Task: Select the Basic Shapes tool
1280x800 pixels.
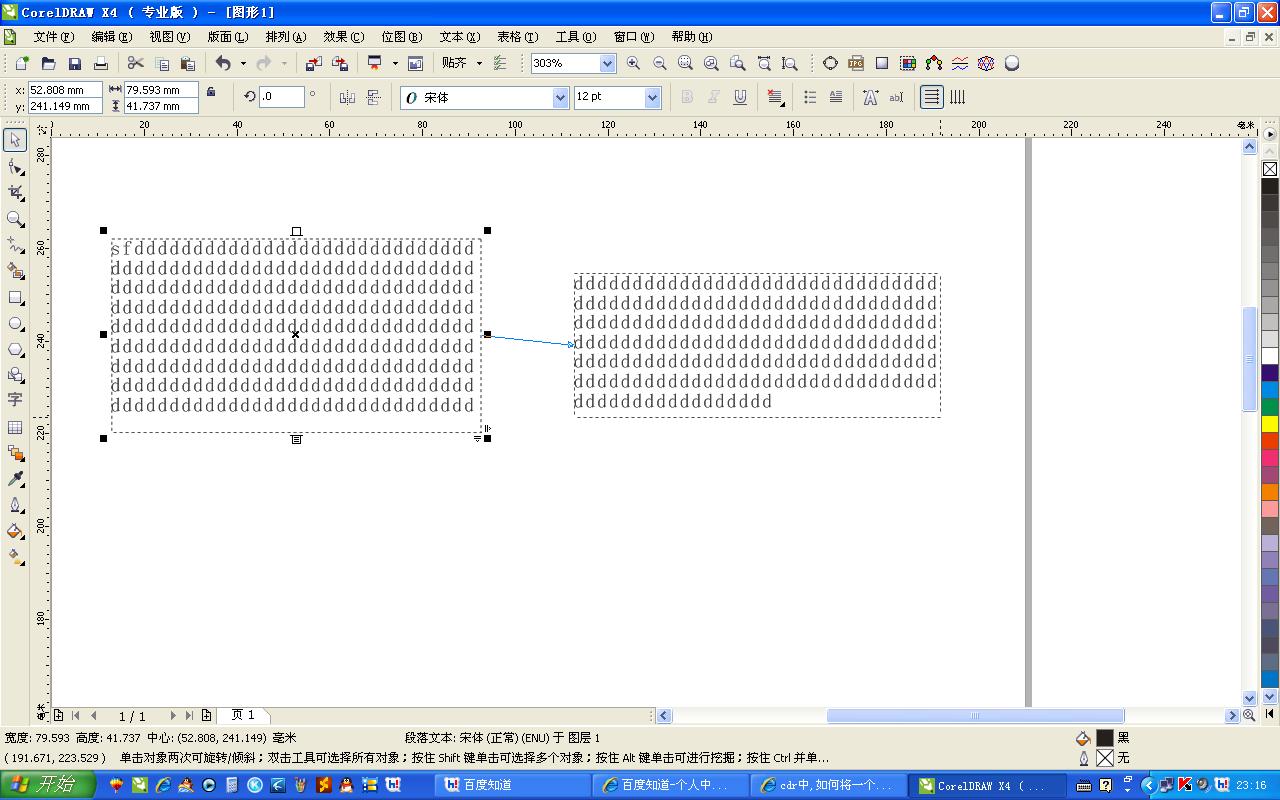Action: click(x=15, y=375)
